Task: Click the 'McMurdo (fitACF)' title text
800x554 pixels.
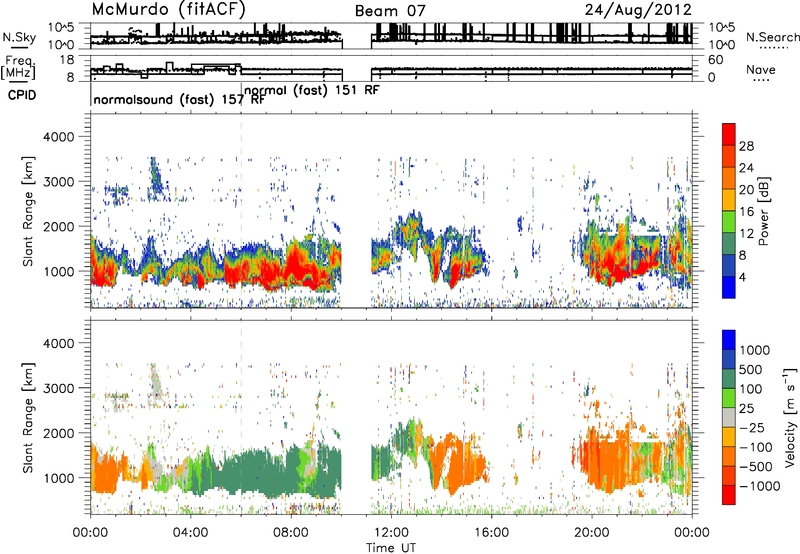Action: 168,10
